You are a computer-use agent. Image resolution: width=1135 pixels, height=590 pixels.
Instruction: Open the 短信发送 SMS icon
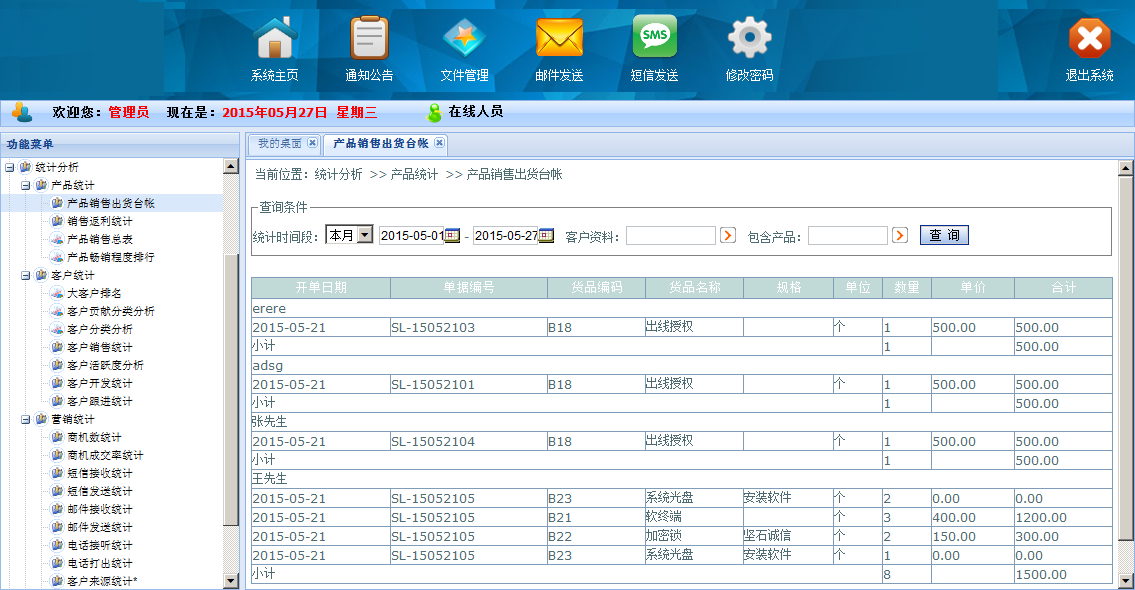pos(654,39)
